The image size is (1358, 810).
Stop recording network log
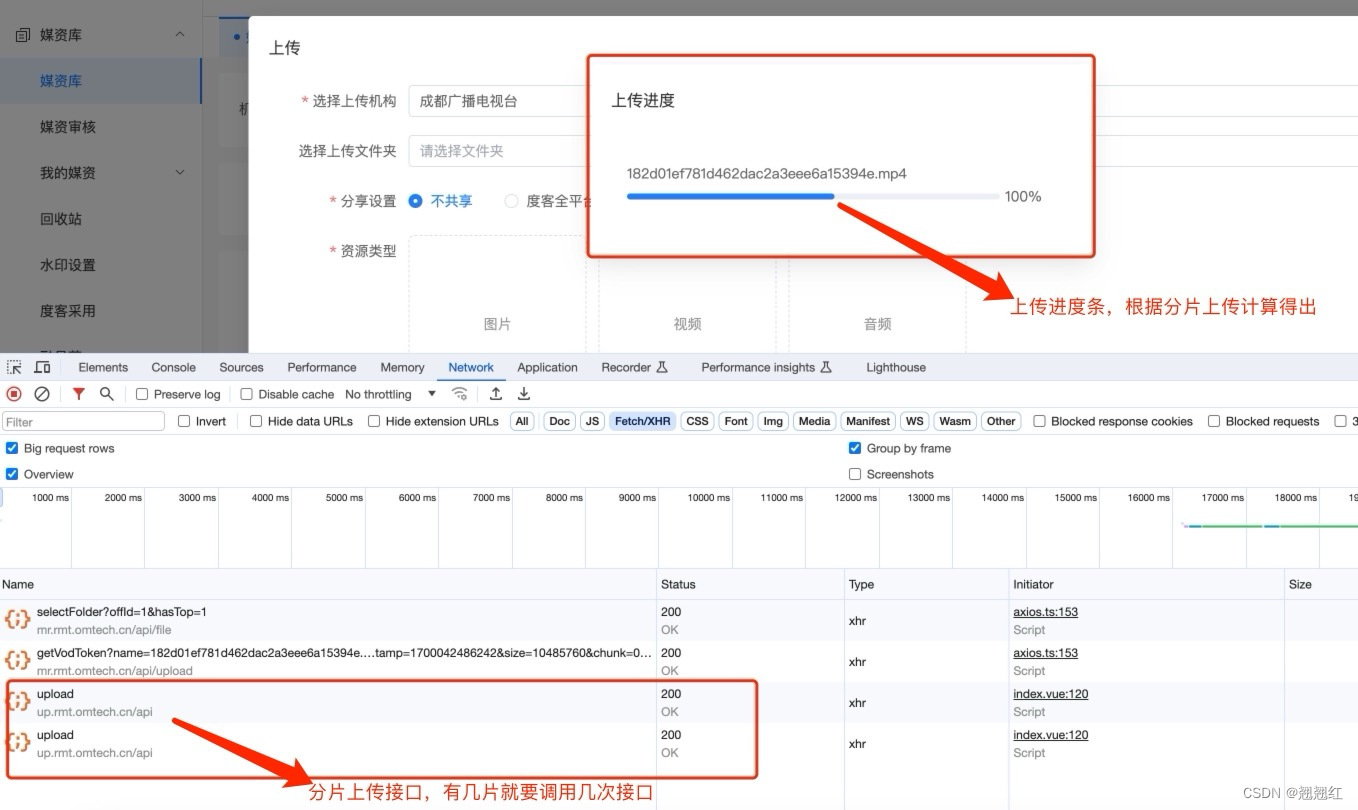click(x=14, y=394)
